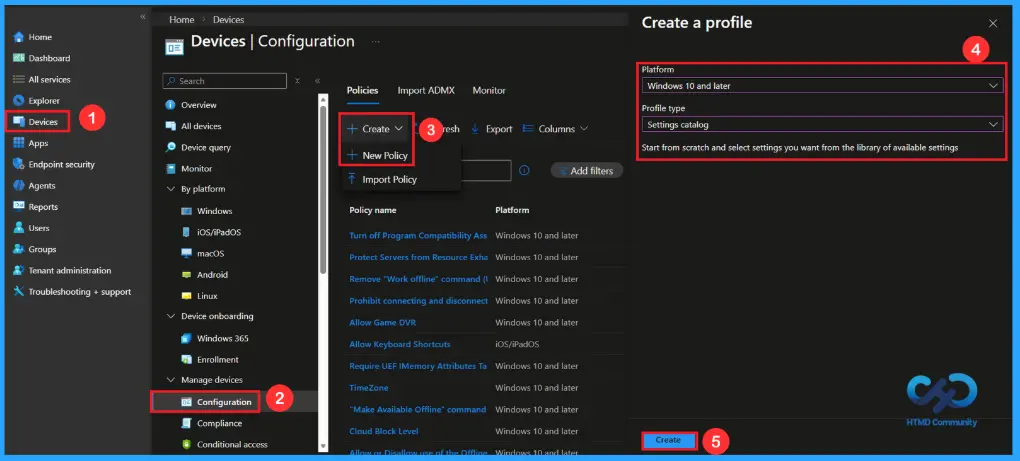Open the ellipsis menu beside Configuration title
Viewport: 1020px width, 461px height.
pos(375,42)
